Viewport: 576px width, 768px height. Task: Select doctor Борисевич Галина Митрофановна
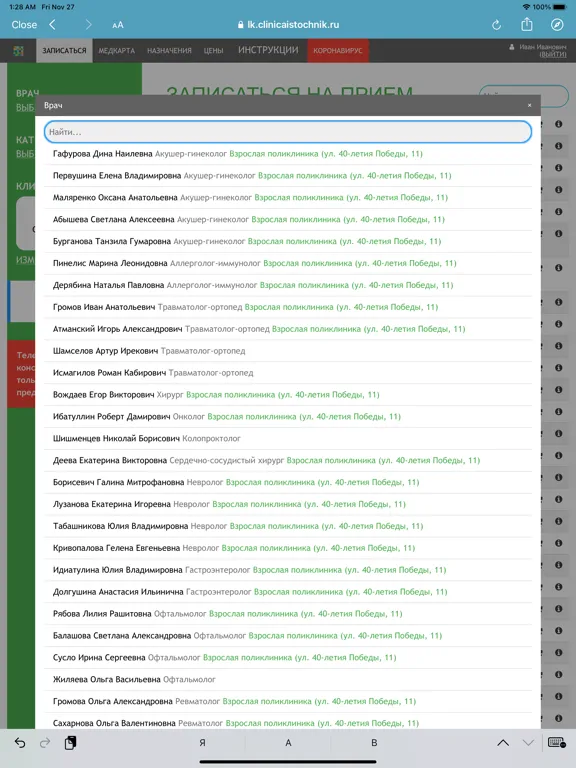pyautogui.click(x=288, y=482)
